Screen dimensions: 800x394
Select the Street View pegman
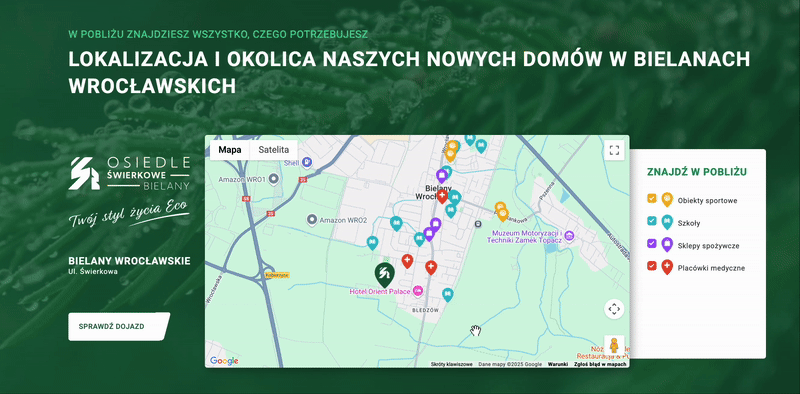coord(614,345)
